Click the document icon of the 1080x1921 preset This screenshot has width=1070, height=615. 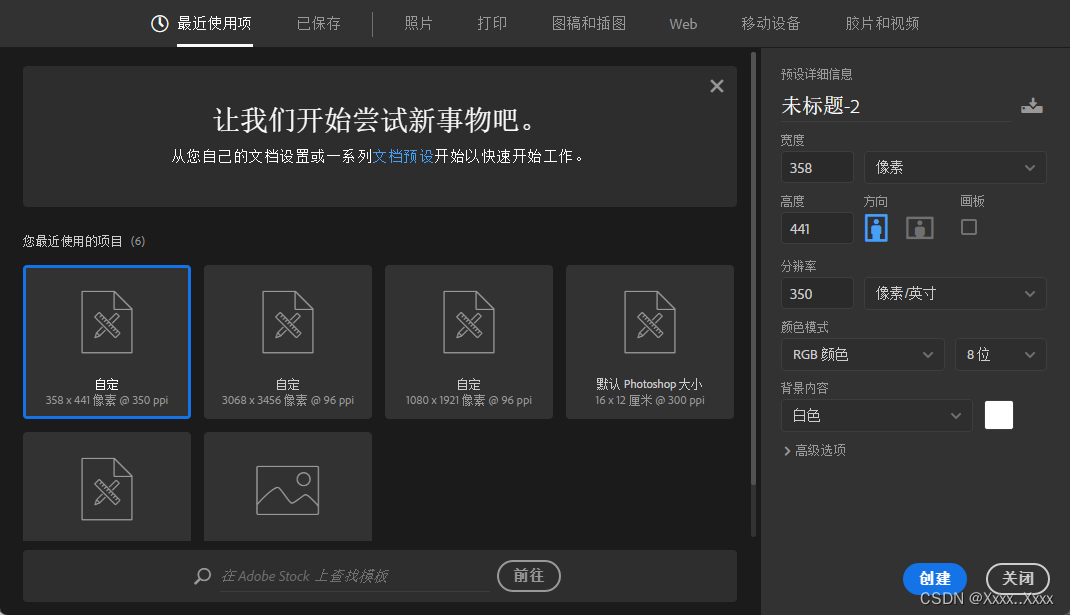(x=468, y=322)
